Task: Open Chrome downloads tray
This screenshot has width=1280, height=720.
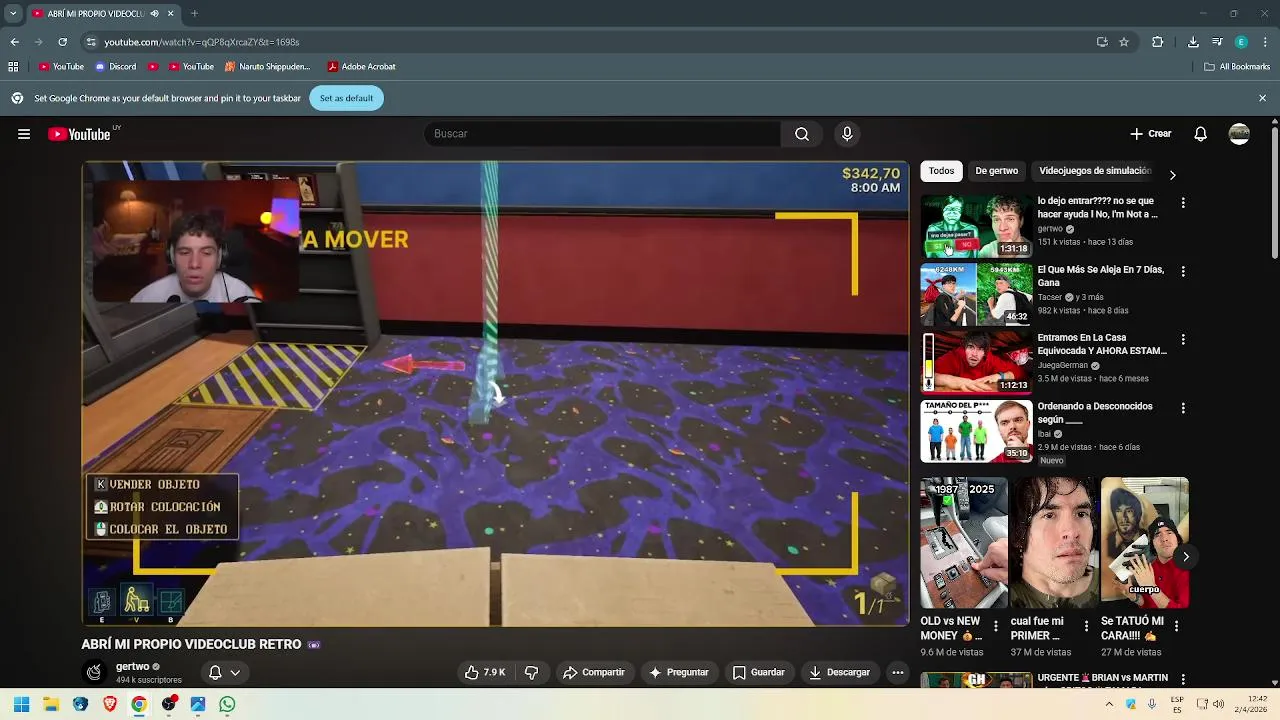Action: [x=1193, y=42]
